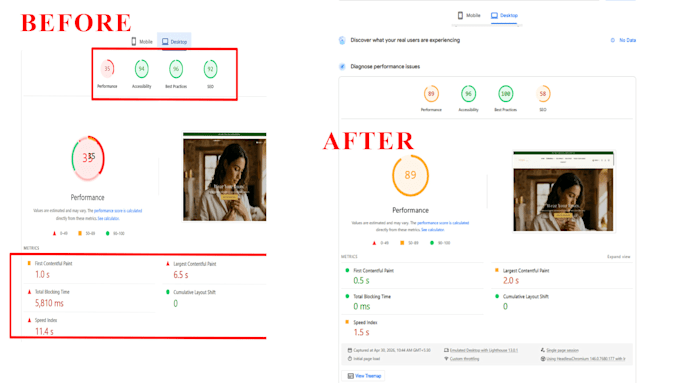Click the Total Blocking Time 0 ms metric
This screenshot has width=680, height=383.
click(x=412, y=301)
